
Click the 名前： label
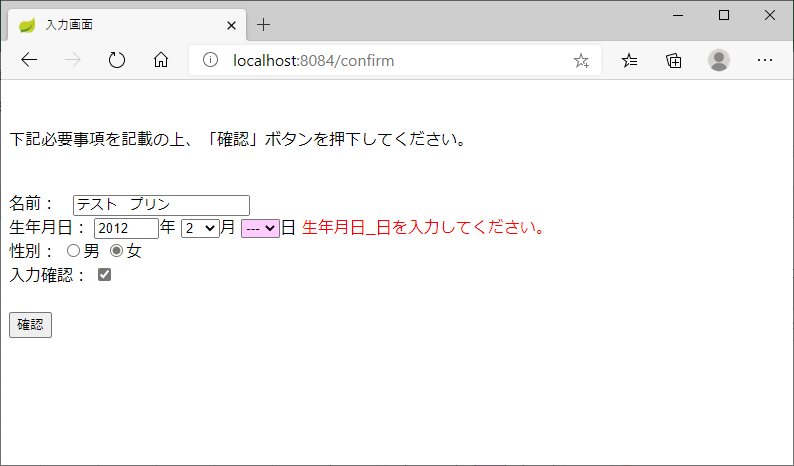[x=33, y=204]
